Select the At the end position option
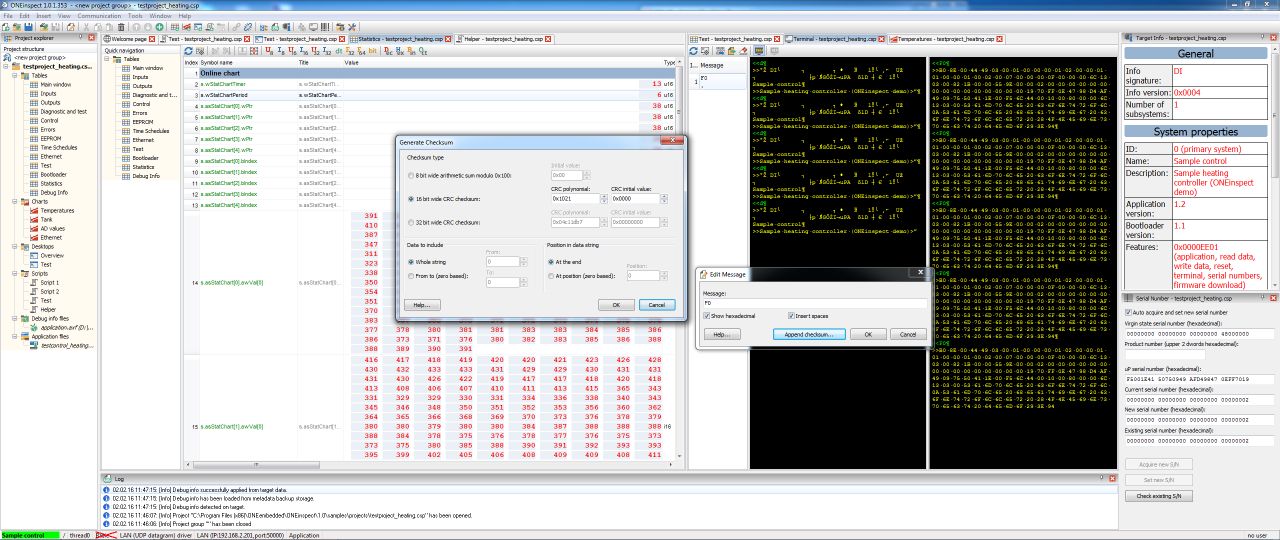The width and height of the screenshot is (1280, 540). point(551,262)
